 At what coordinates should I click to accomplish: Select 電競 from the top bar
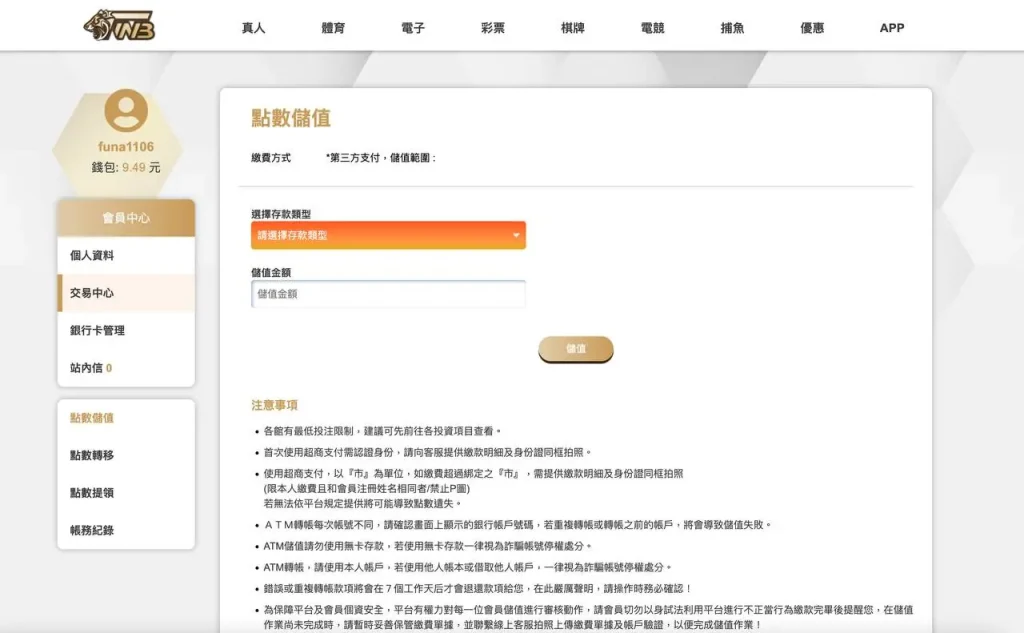click(652, 28)
